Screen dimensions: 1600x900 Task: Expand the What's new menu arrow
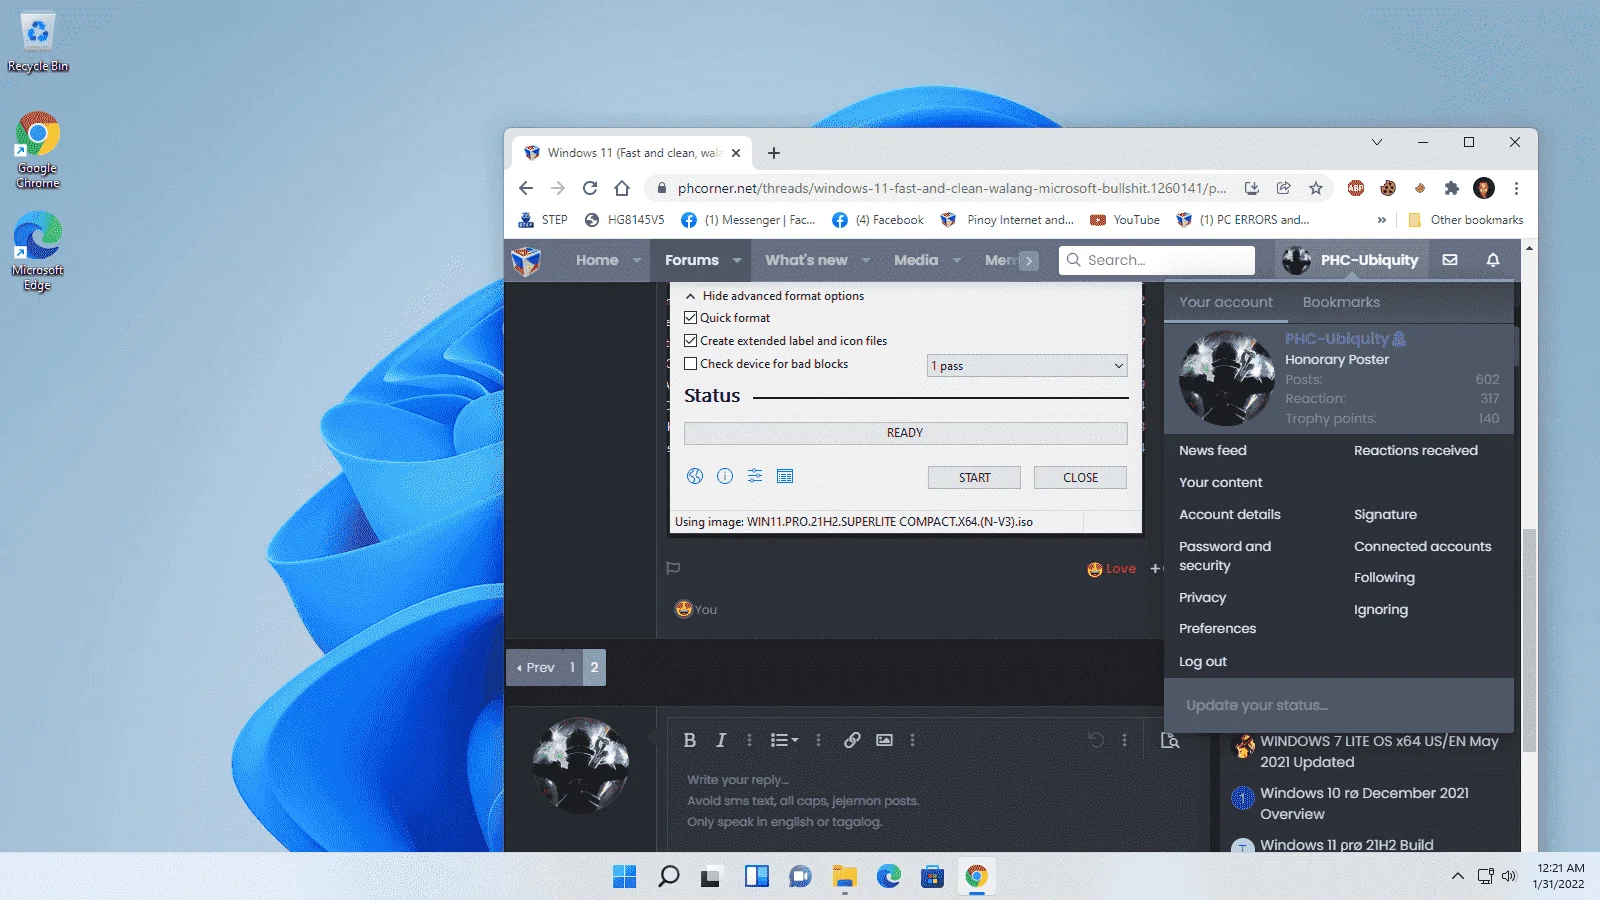click(x=866, y=260)
